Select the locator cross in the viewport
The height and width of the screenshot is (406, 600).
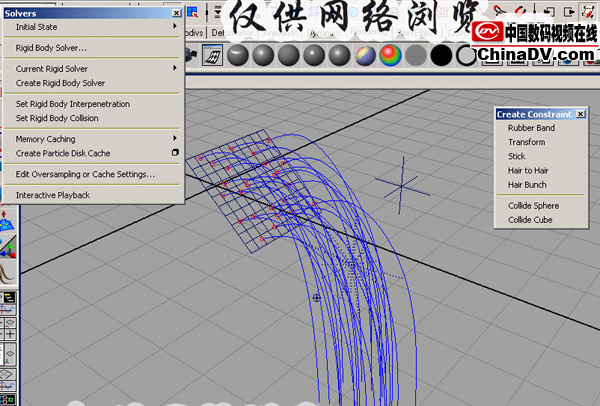[402, 186]
